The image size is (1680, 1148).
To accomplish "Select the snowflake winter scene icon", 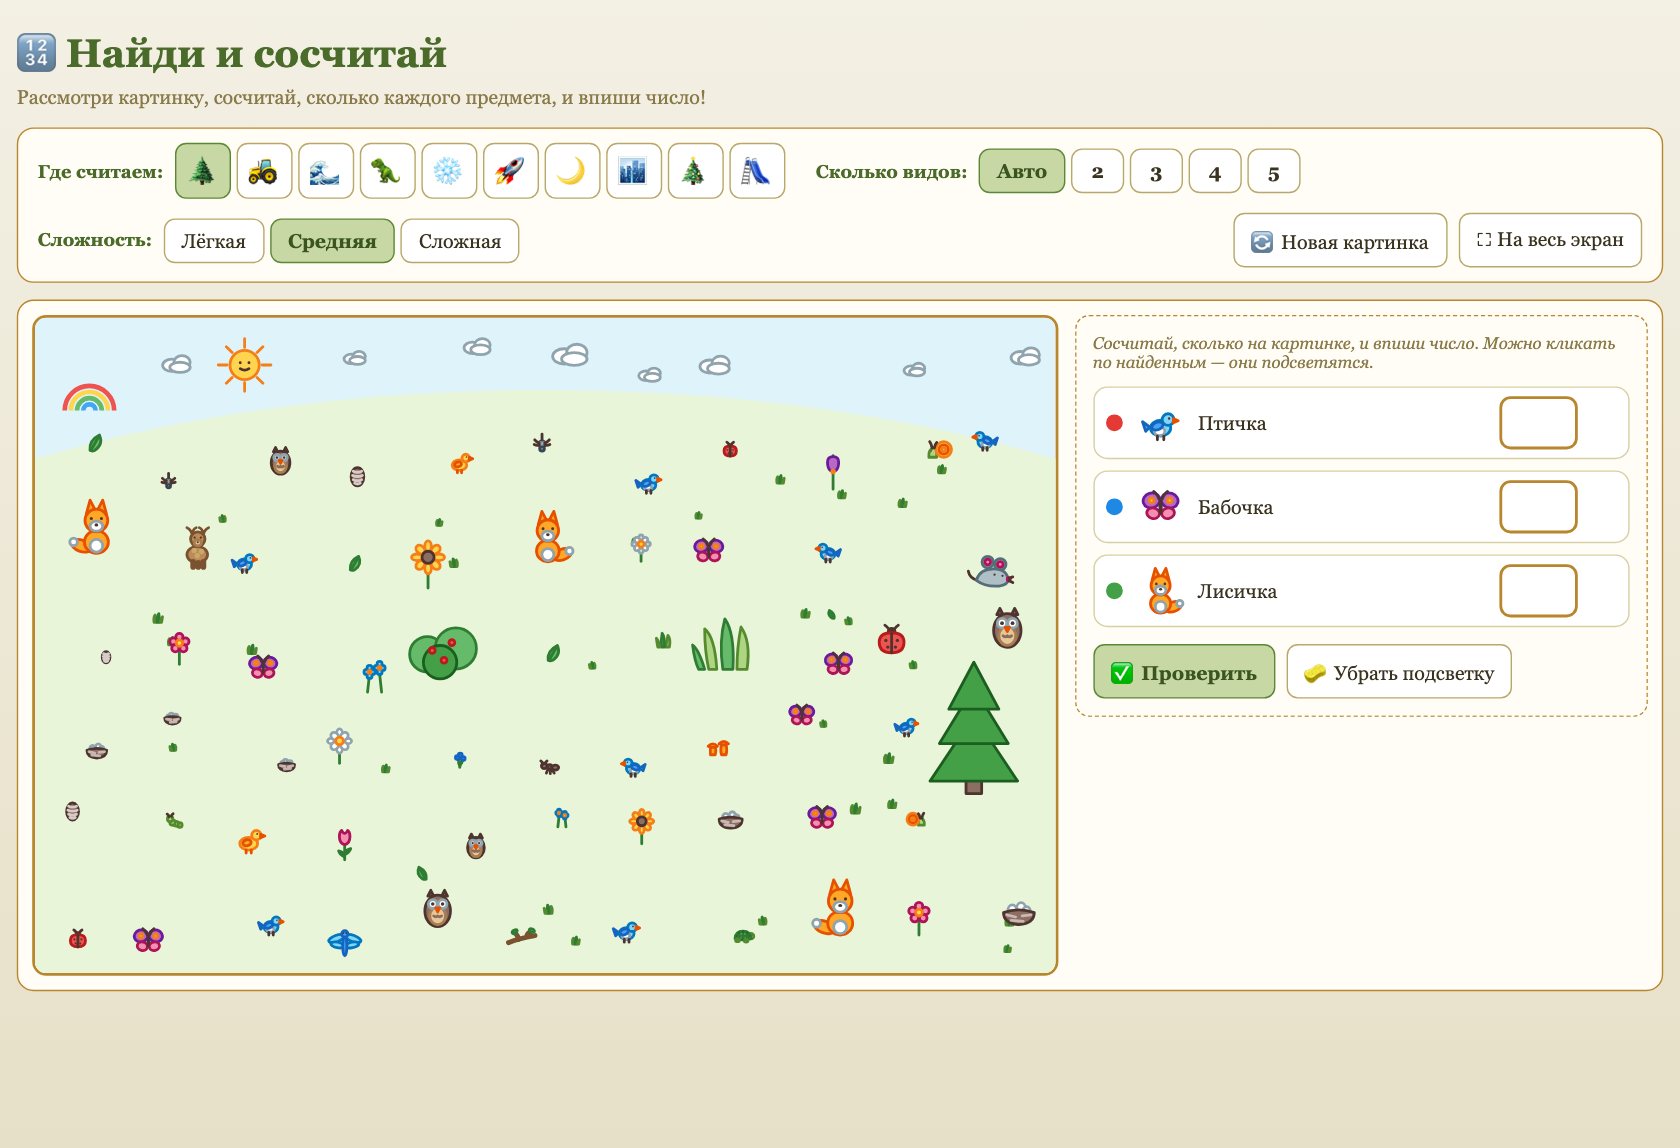I will tap(449, 171).
